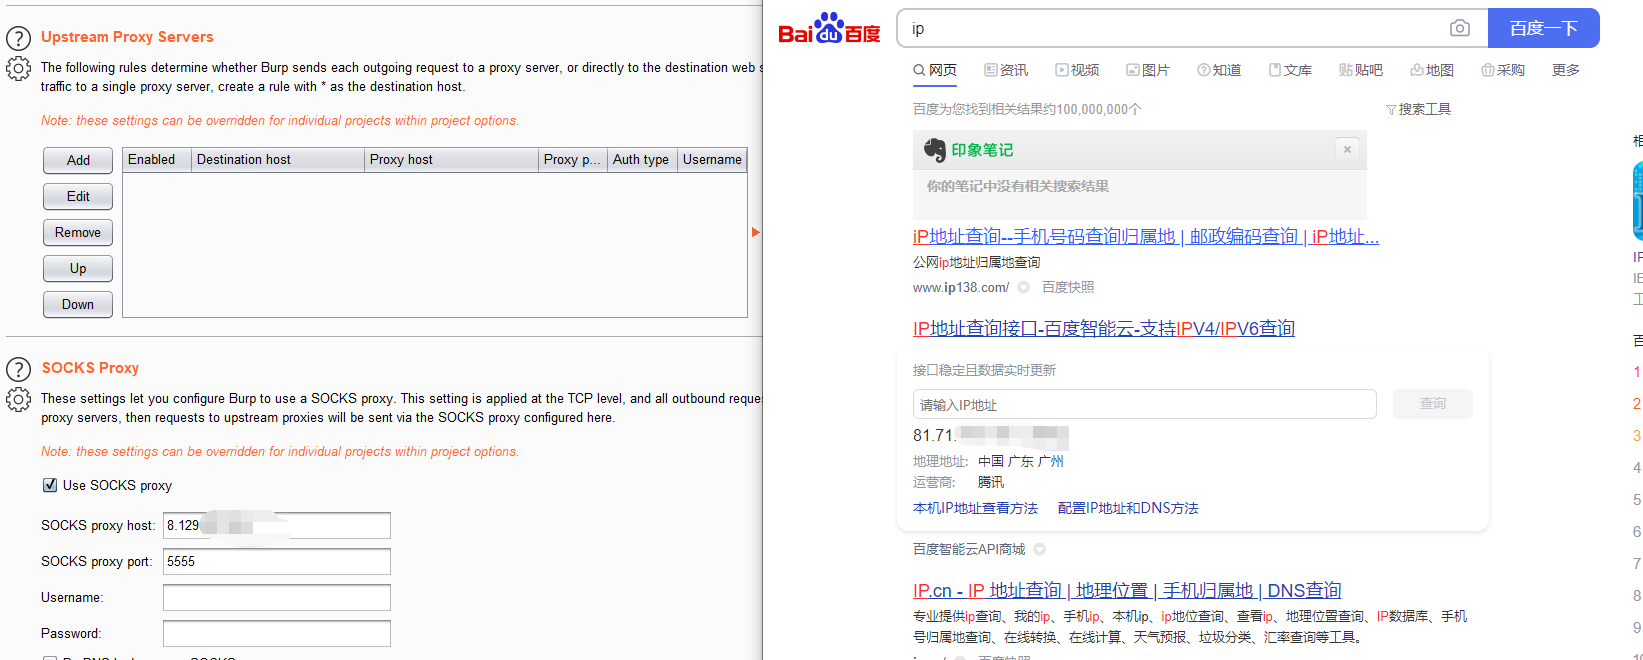The image size is (1643, 660).
Task: Click the SOCKS proxy port field
Action: click(x=276, y=562)
